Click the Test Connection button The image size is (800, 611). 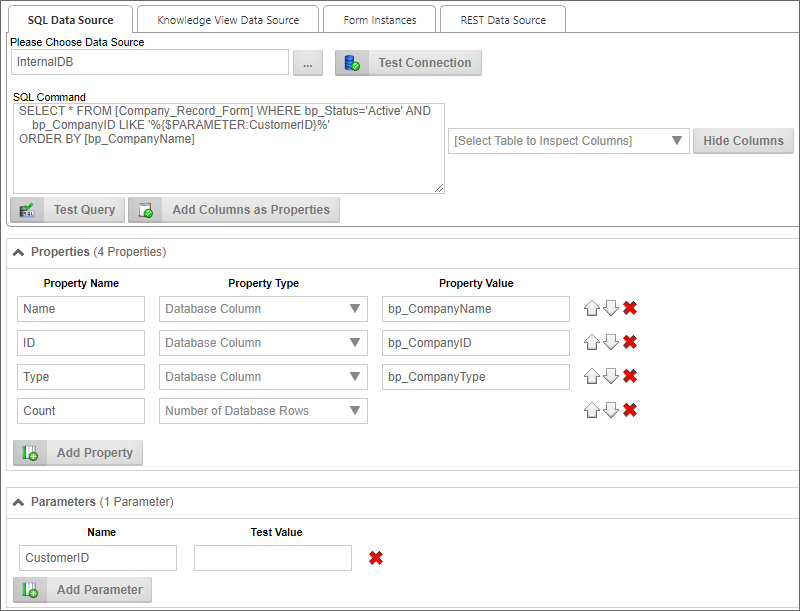click(408, 63)
